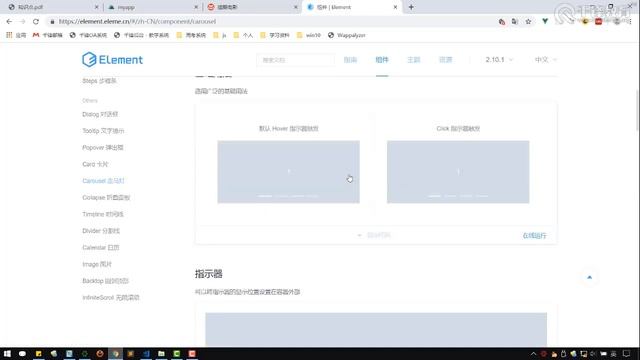Close the myapp browser tab
The width and height of the screenshot is (640, 360).
tap(196, 7)
